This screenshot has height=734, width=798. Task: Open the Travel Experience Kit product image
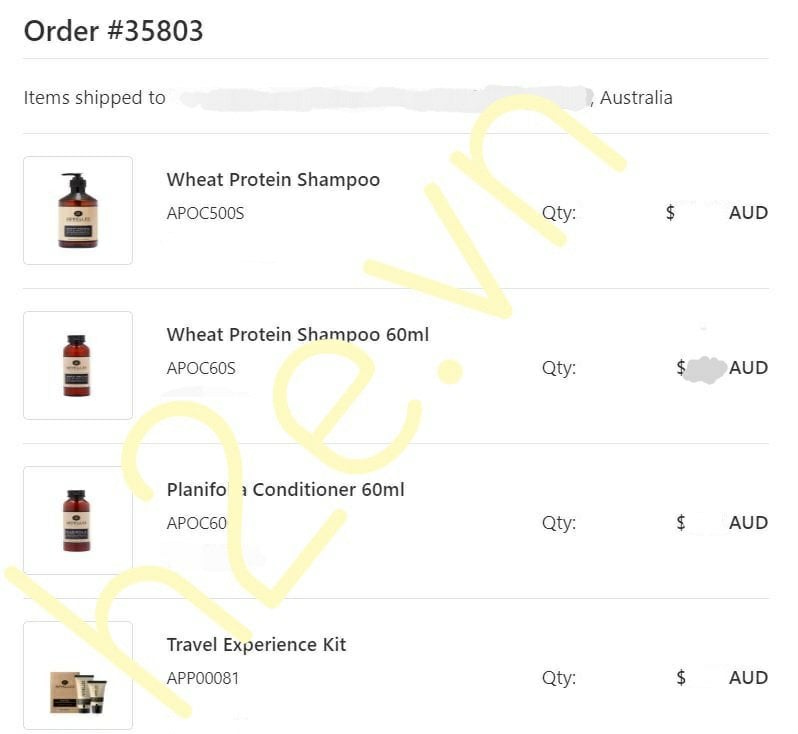pos(78,675)
